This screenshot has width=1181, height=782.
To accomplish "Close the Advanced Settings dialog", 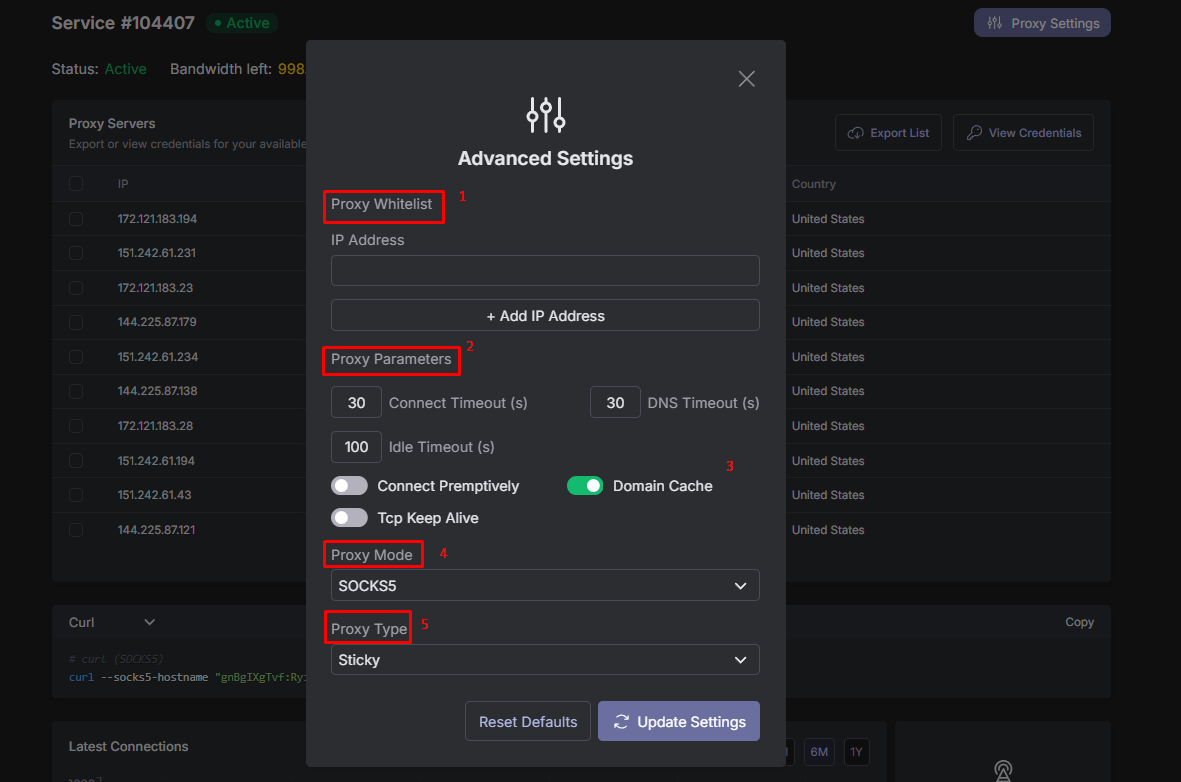I will pos(746,79).
